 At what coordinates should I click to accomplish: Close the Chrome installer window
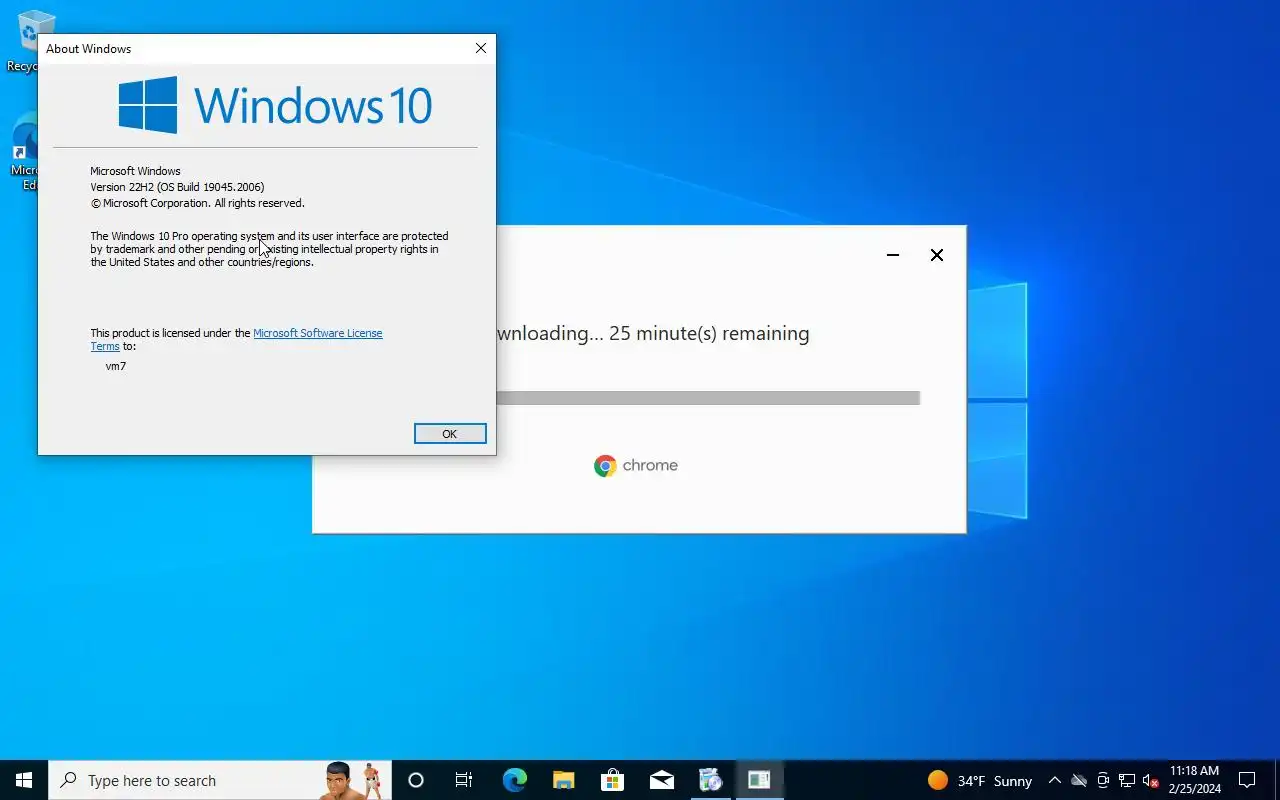(937, 255)
